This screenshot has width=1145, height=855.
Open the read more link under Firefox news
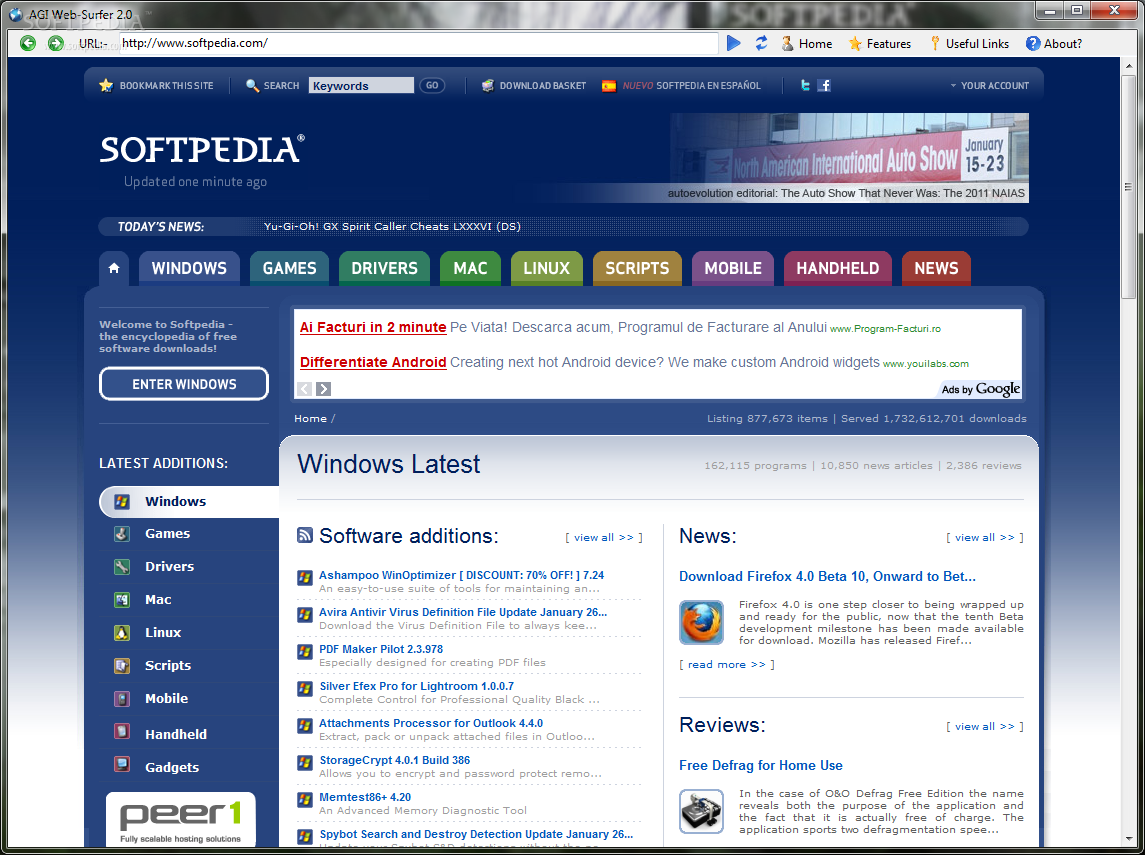(x=727, y=664)
